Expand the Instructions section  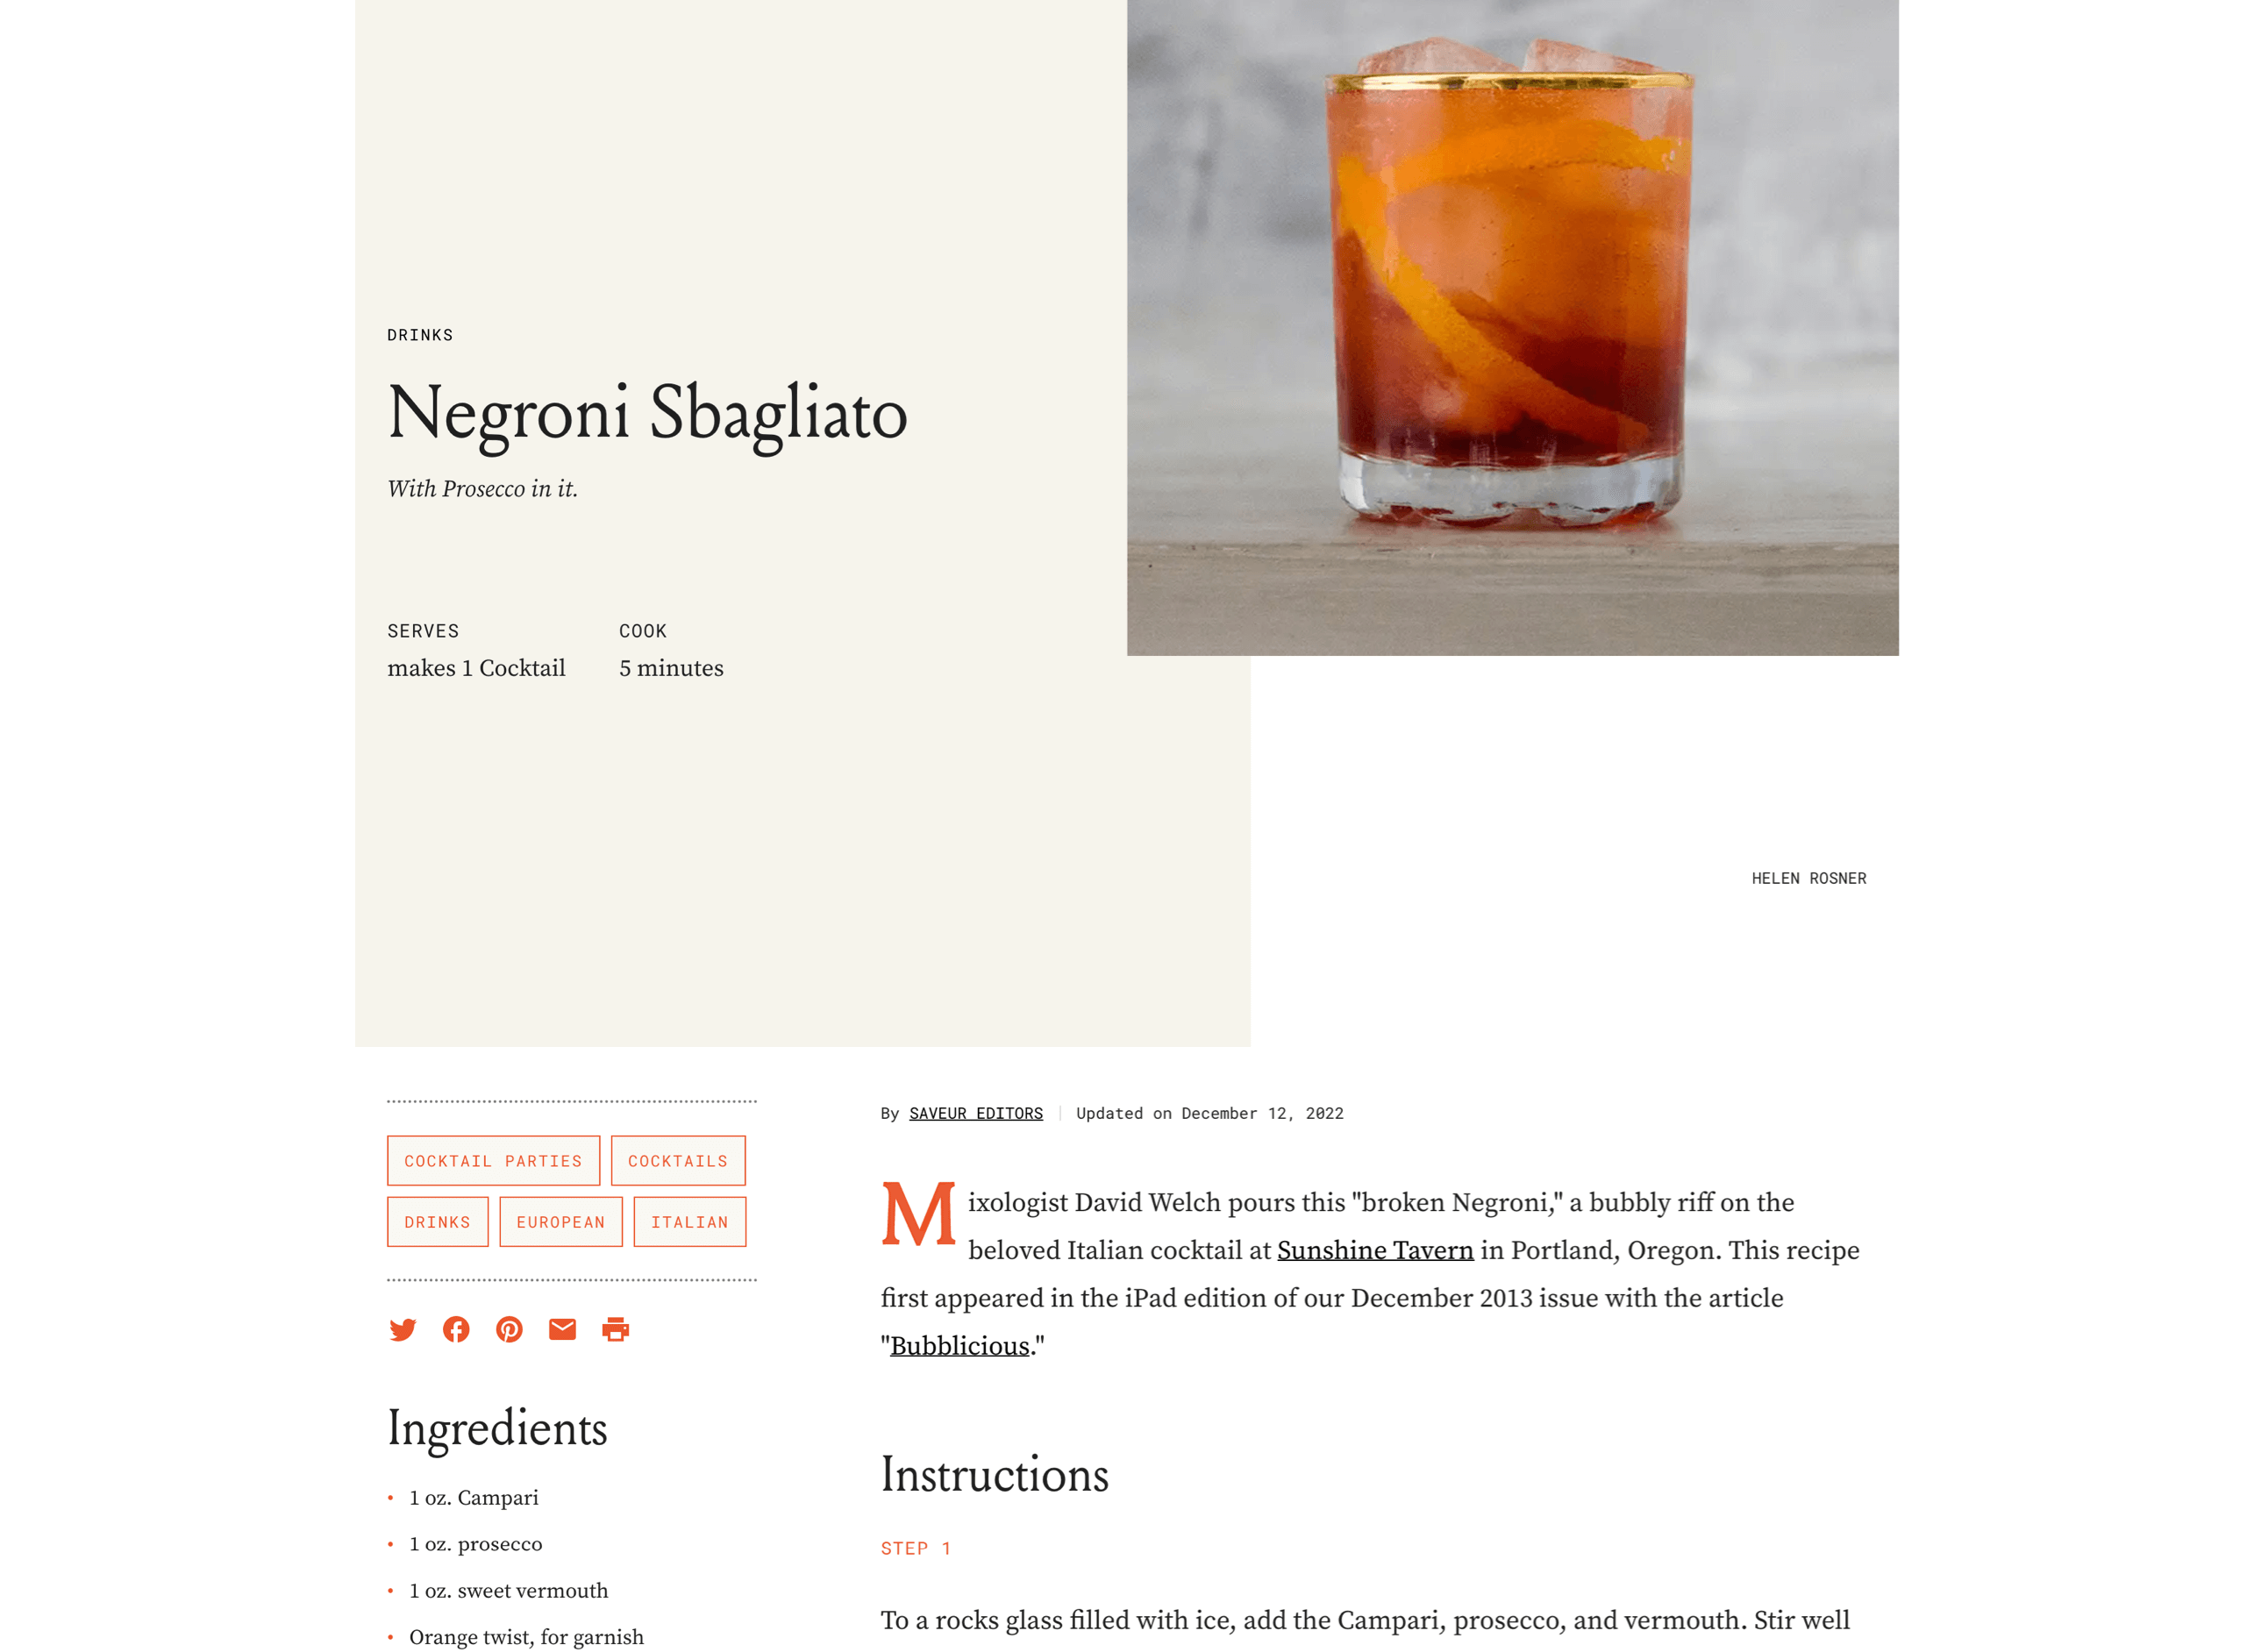tap(997, 1475)
